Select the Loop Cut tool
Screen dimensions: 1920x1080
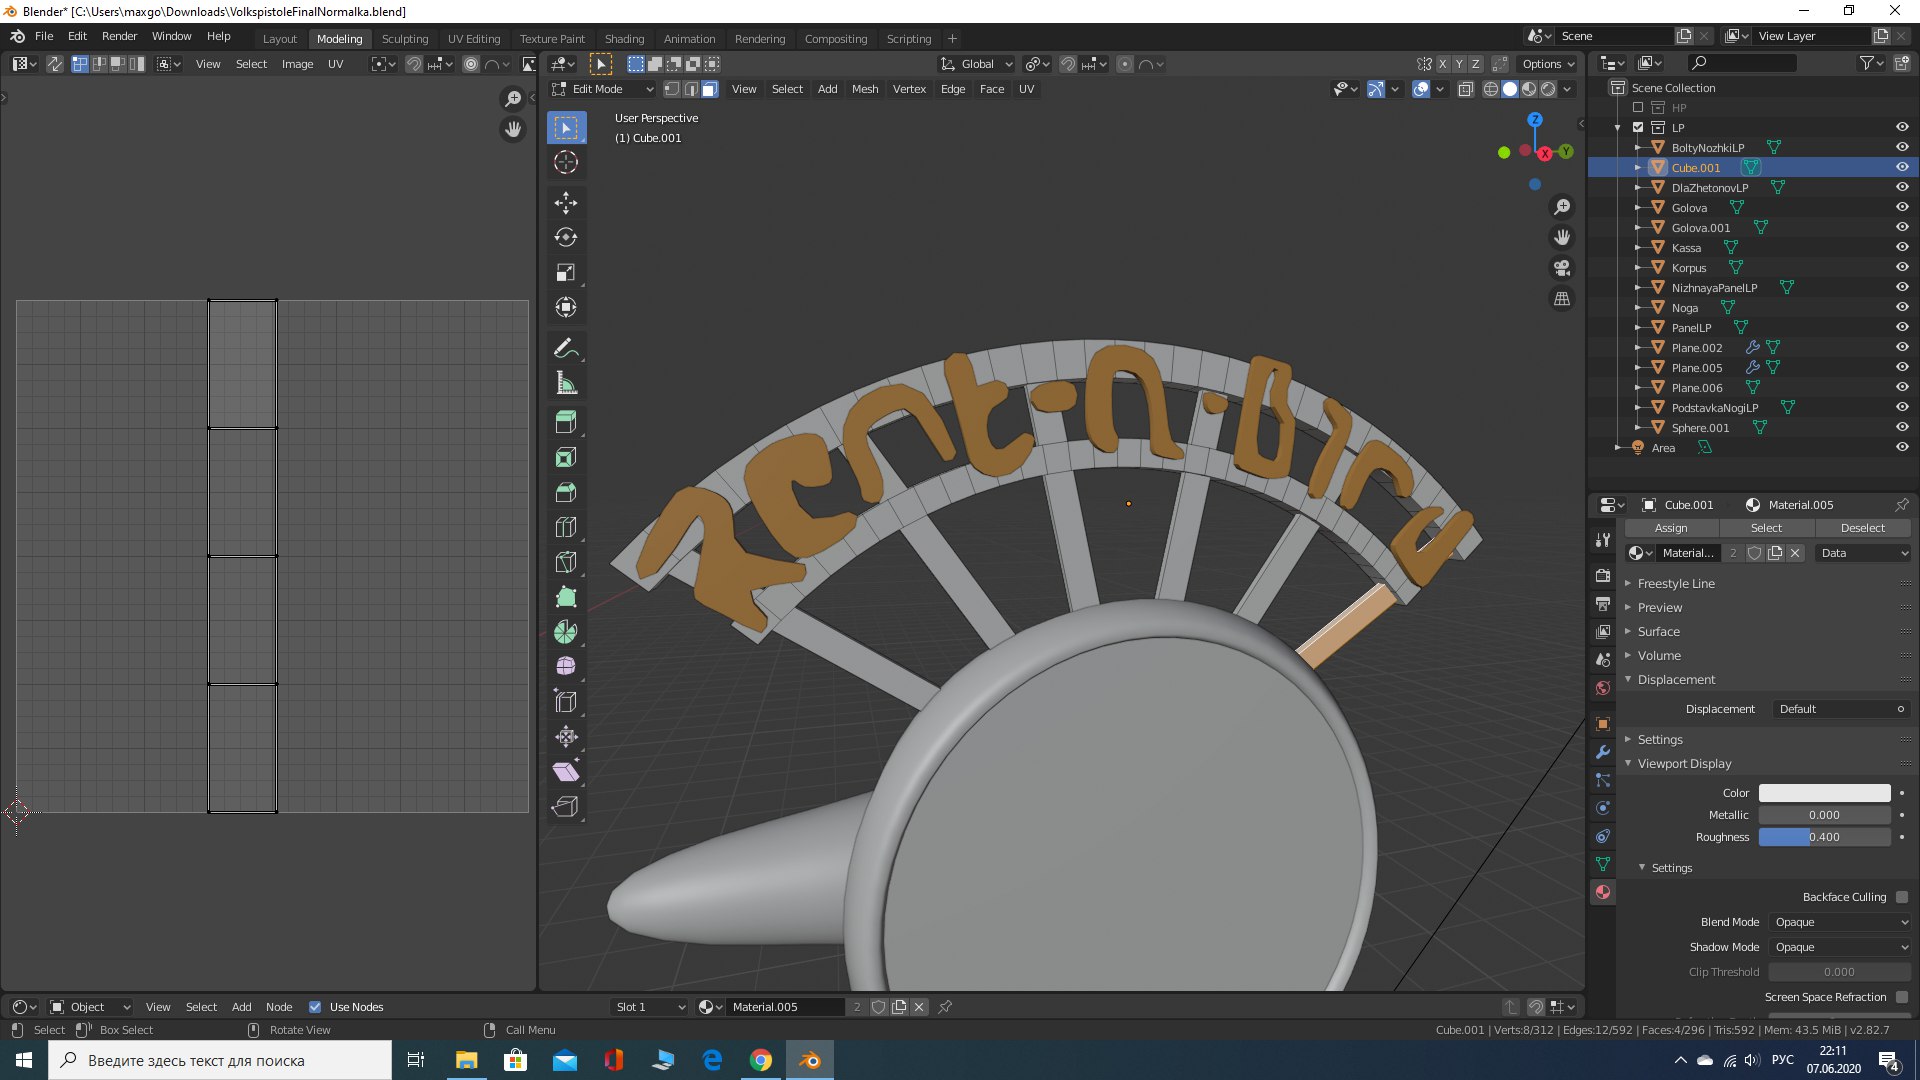click(566, 528)
